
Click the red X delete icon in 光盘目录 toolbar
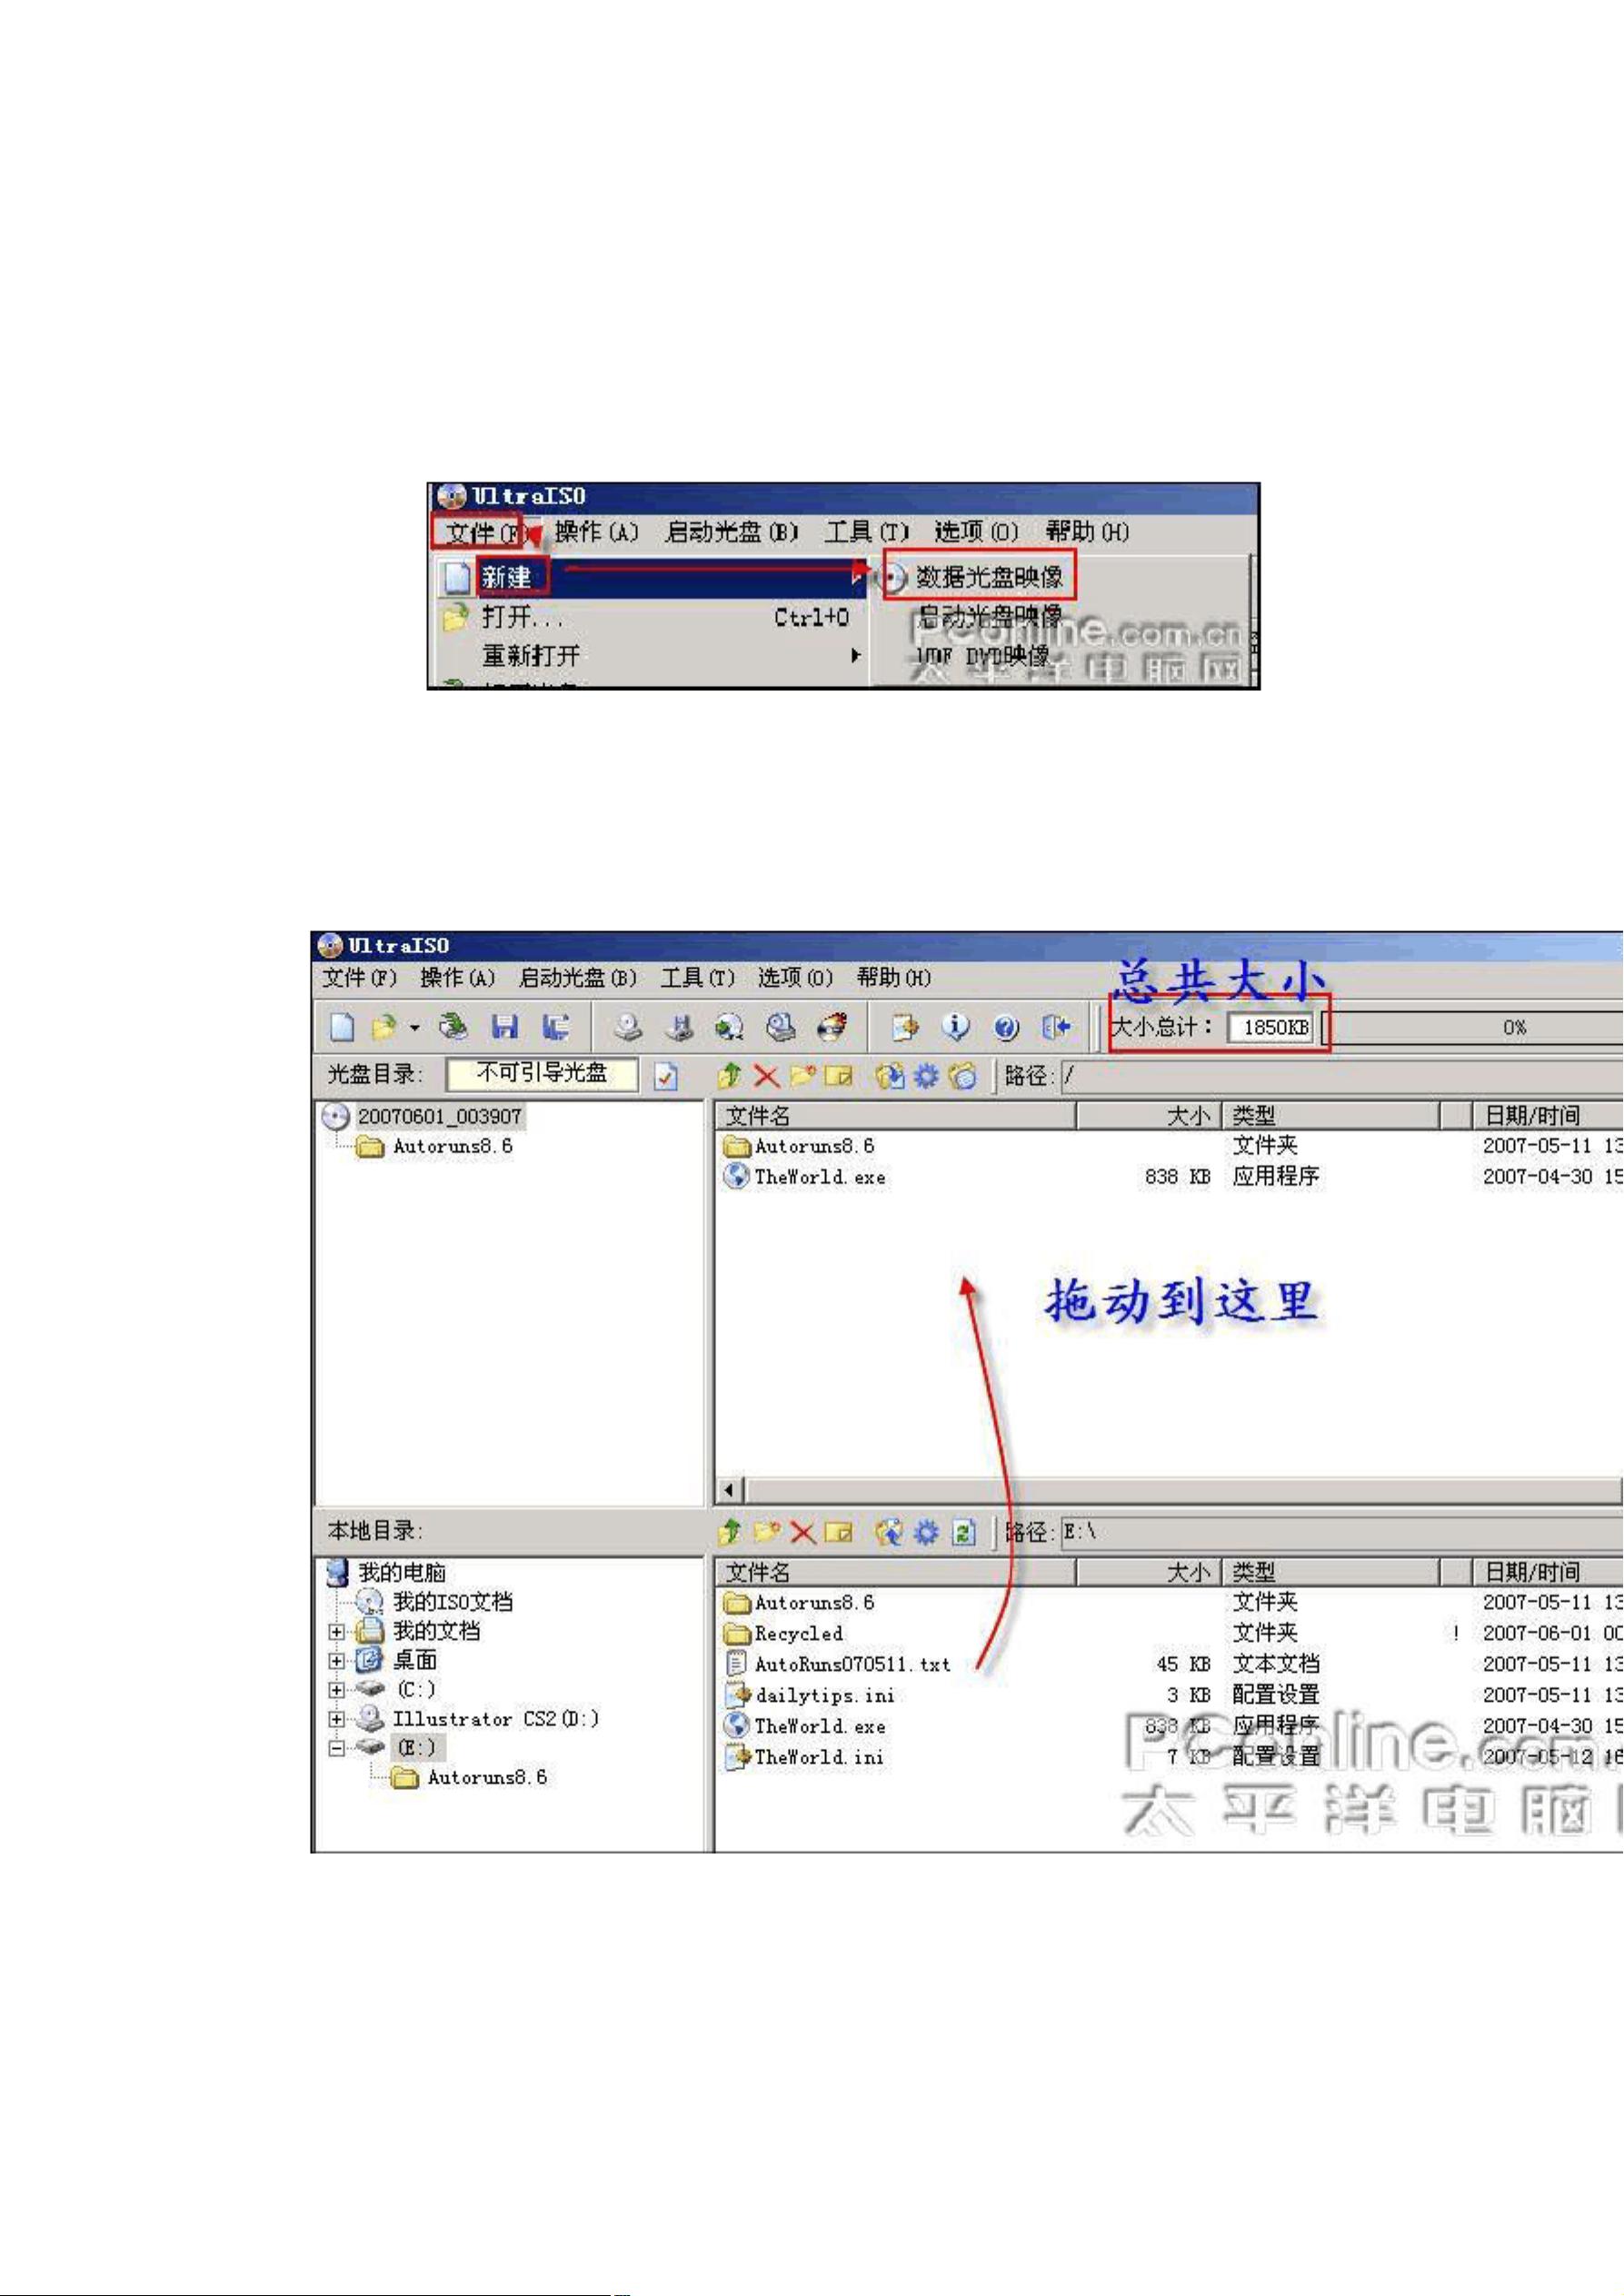766,1076
